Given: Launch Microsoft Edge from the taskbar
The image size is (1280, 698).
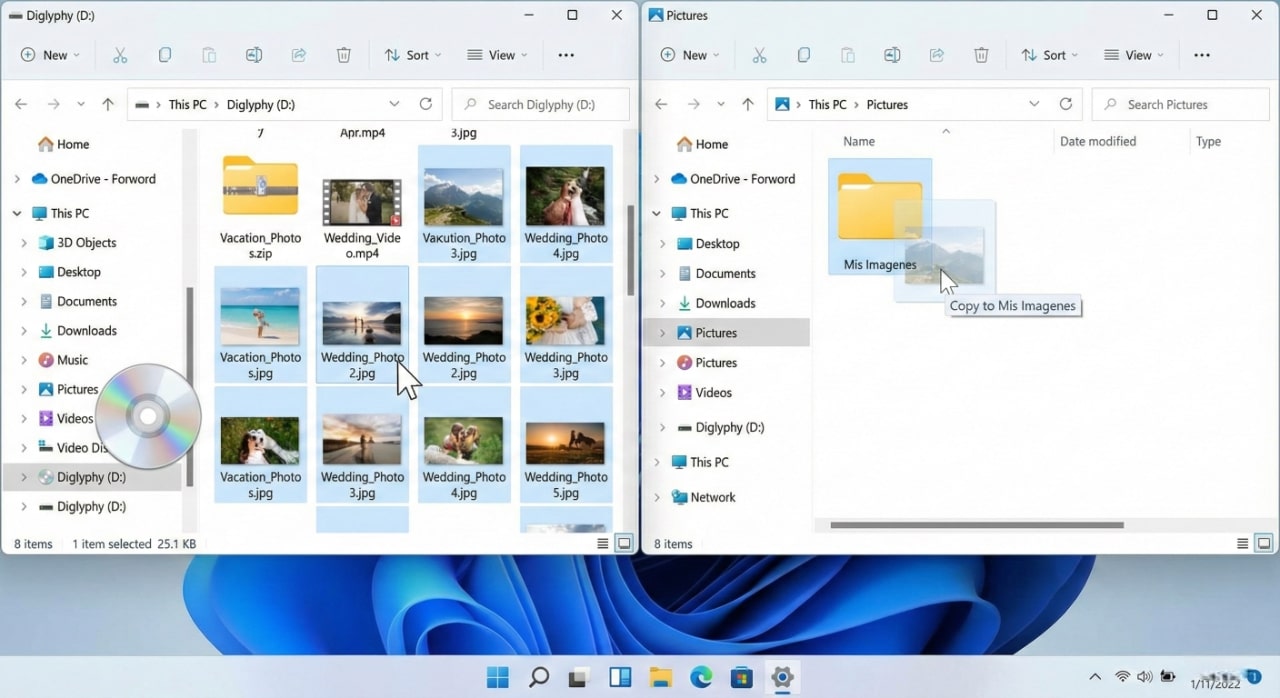Looking at the screenshot, I should tap(701, 677).
